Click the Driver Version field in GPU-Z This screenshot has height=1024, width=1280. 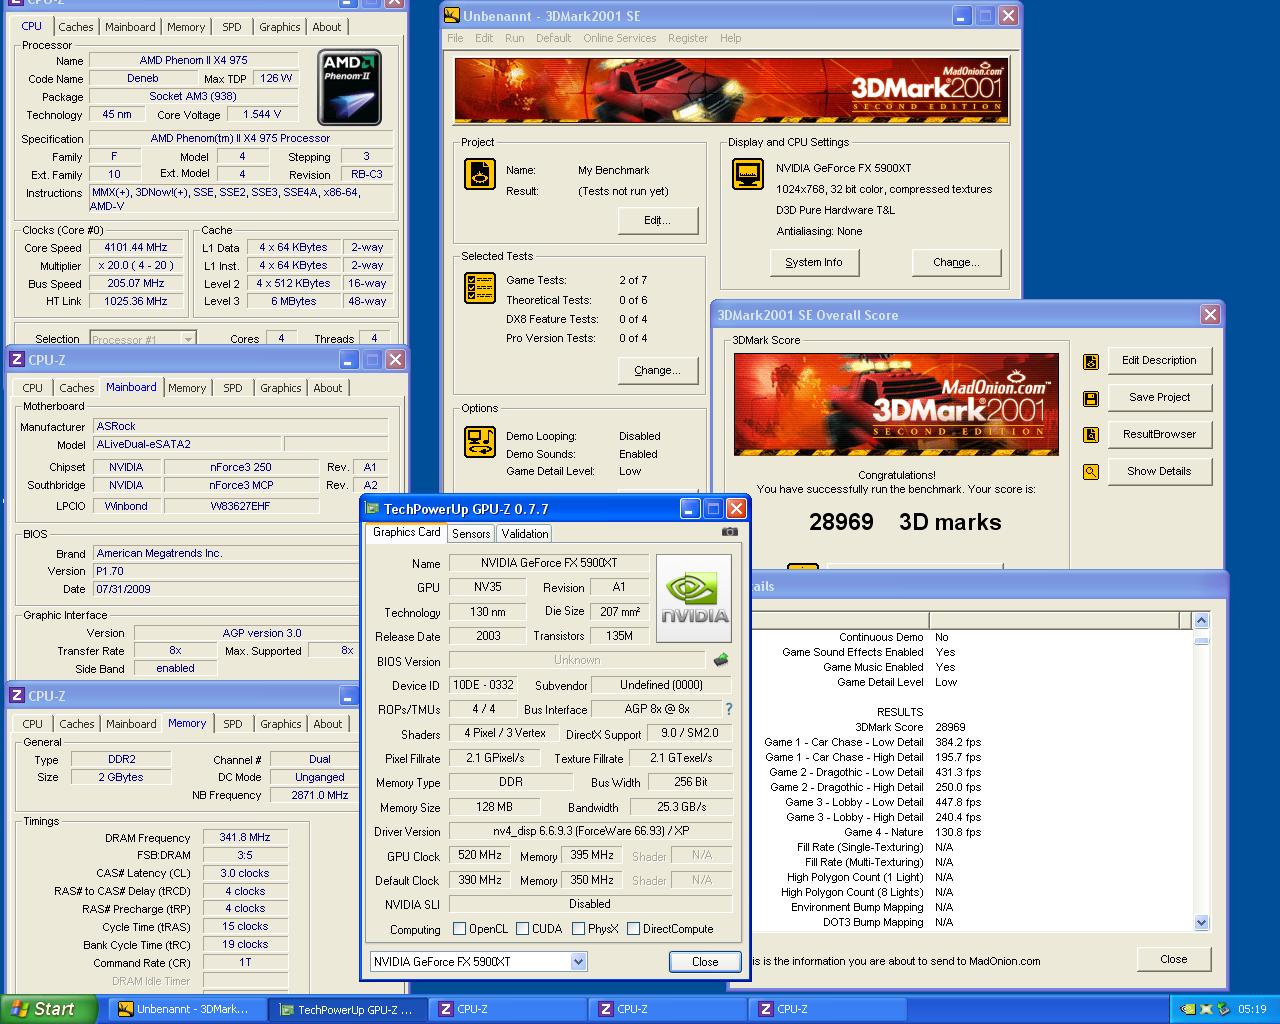click(590, 831)
